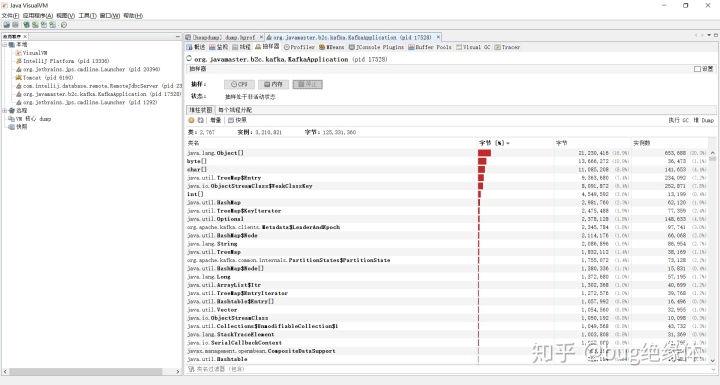Open the Tools (工具) menu

coord(87,16)
